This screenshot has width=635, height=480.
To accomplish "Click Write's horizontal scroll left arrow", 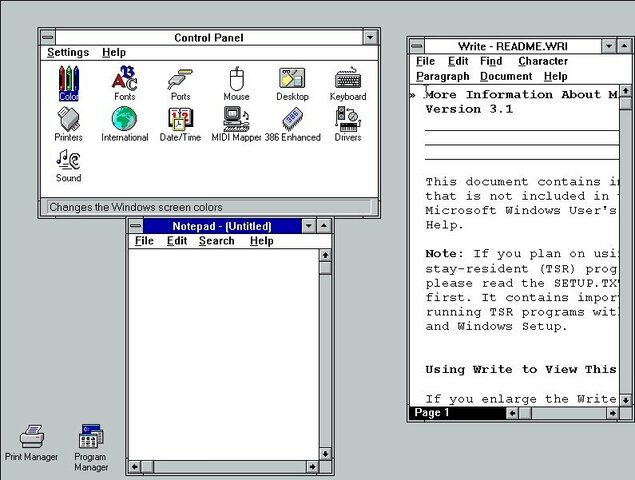I will pyautogui.click(x=513, y=413).
